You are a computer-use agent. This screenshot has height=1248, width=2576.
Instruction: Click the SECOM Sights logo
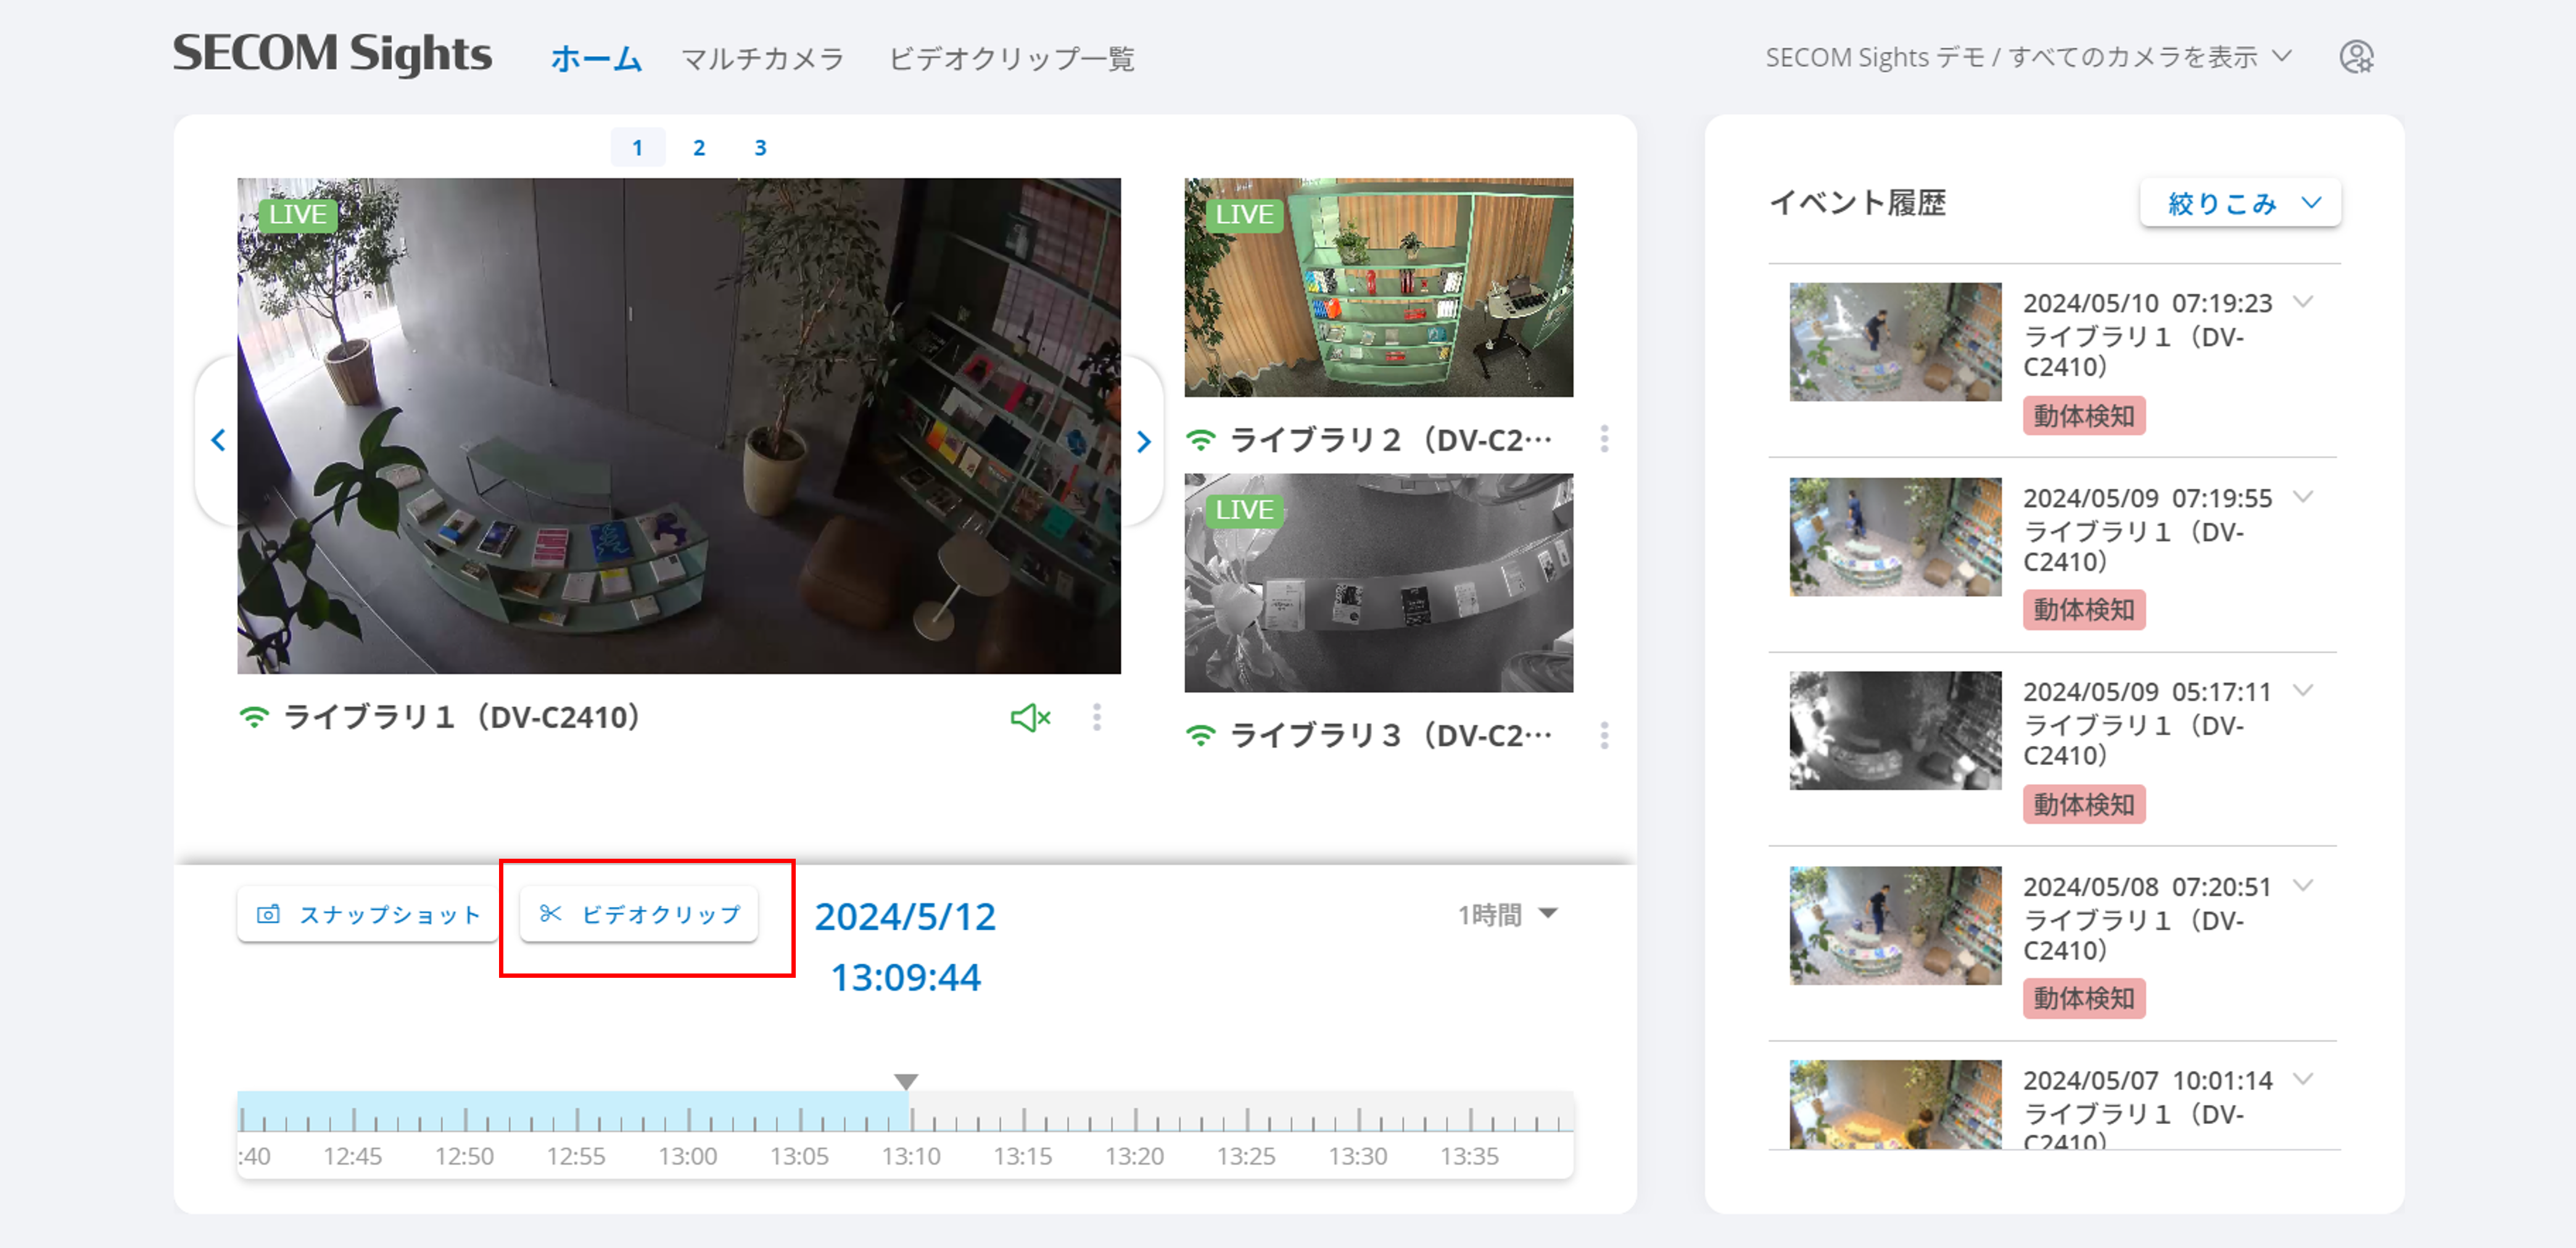(x=332, y=54)
